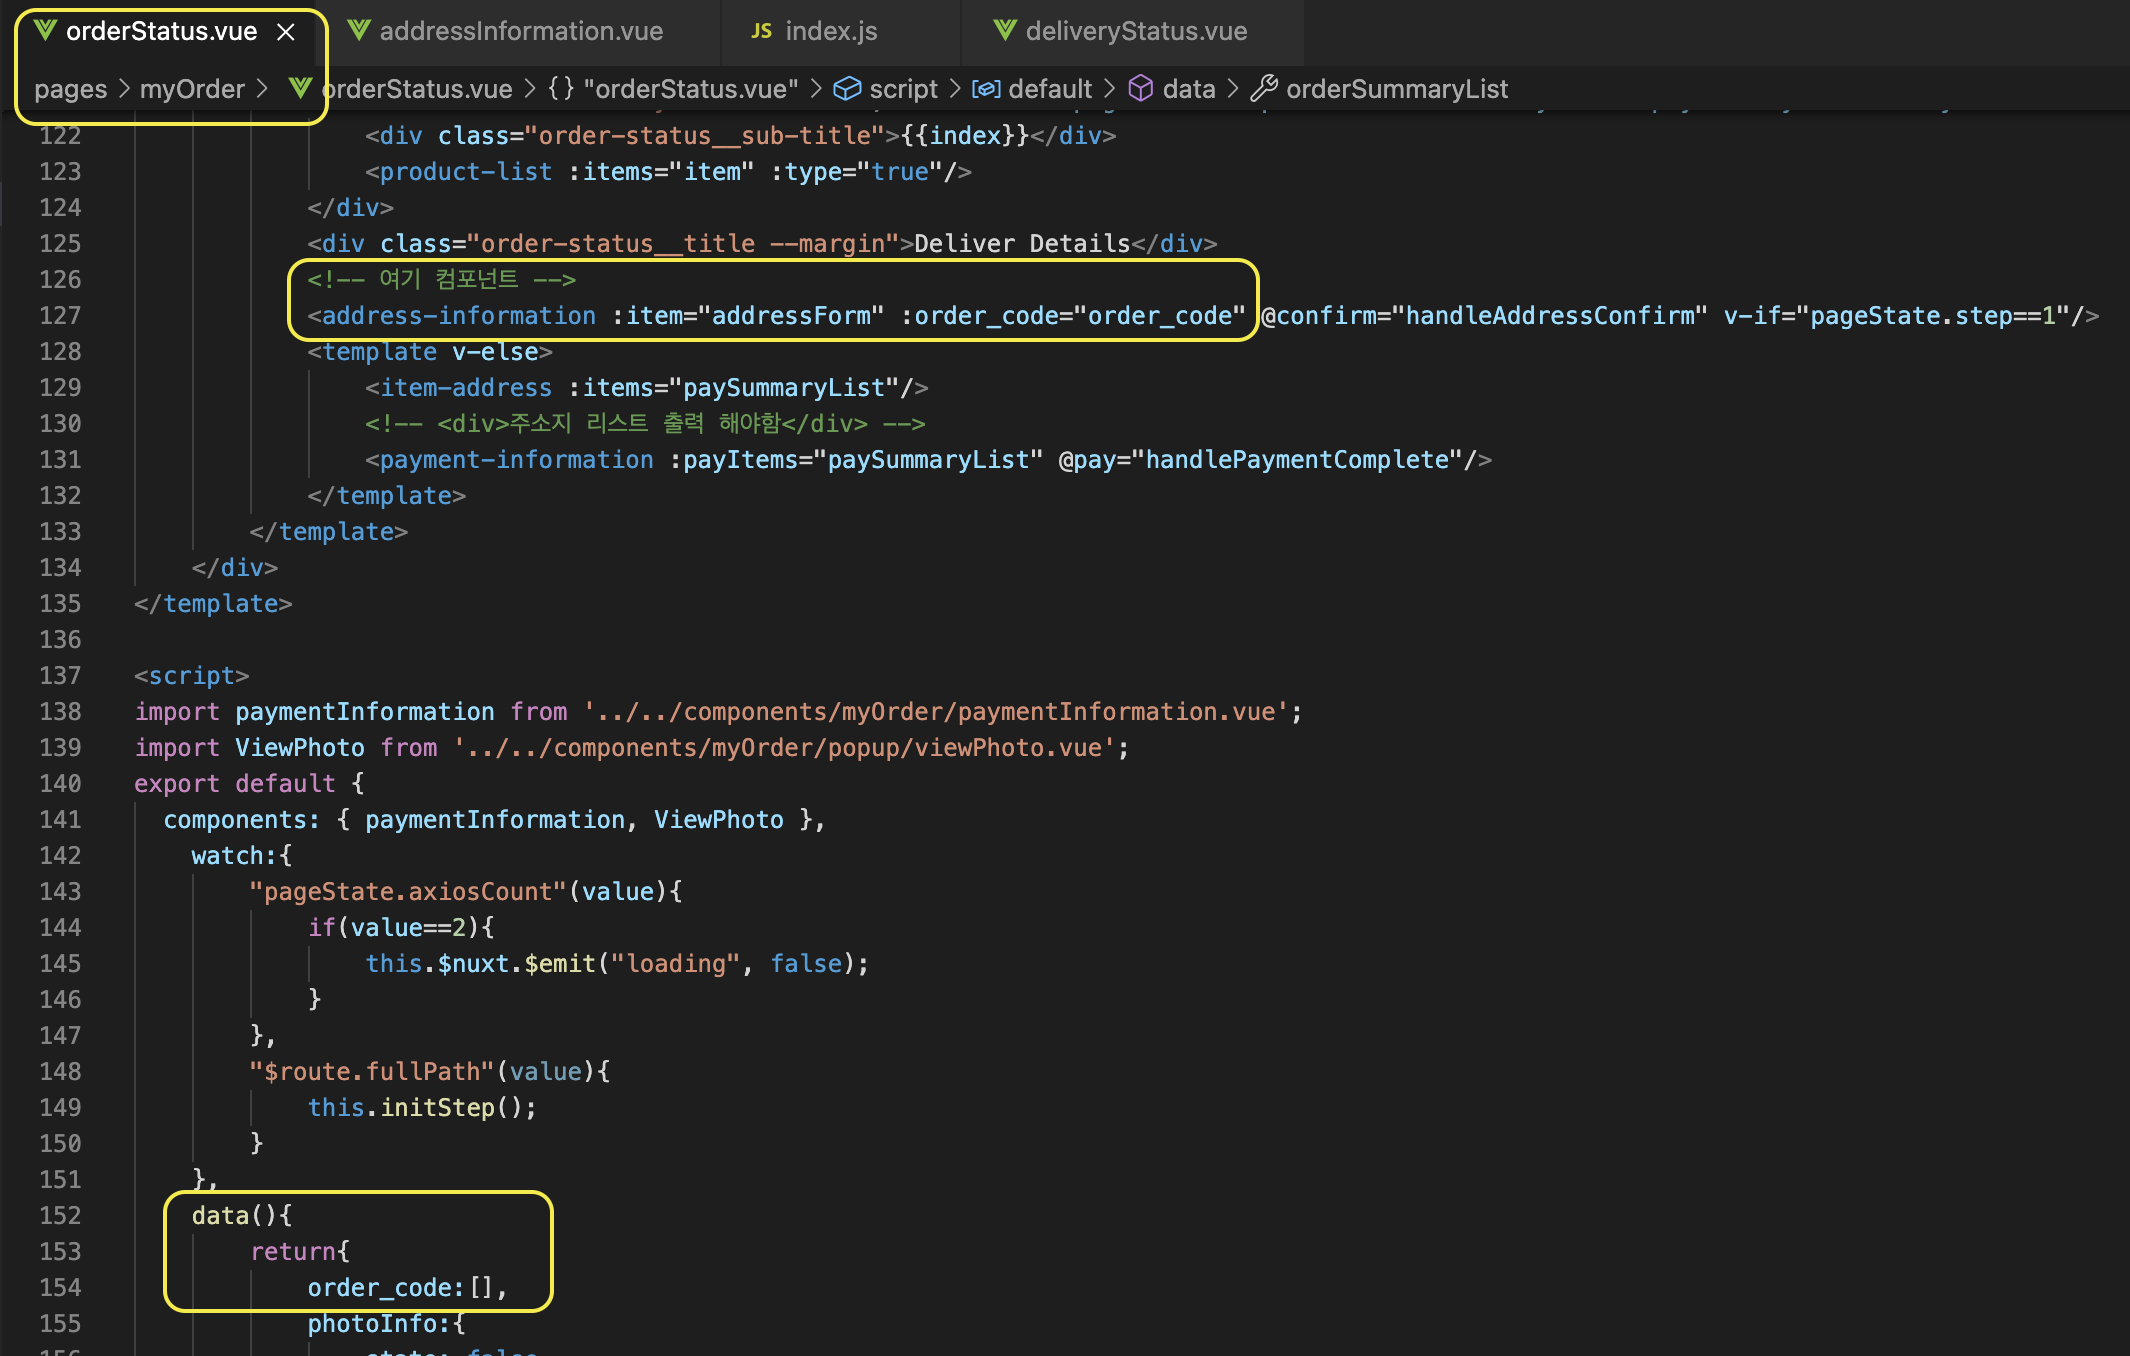The image size is (2130, 1356).
Task: Click the curly braces breadcrumb icon
Action: pyautogui.click(x=561, y=88)
